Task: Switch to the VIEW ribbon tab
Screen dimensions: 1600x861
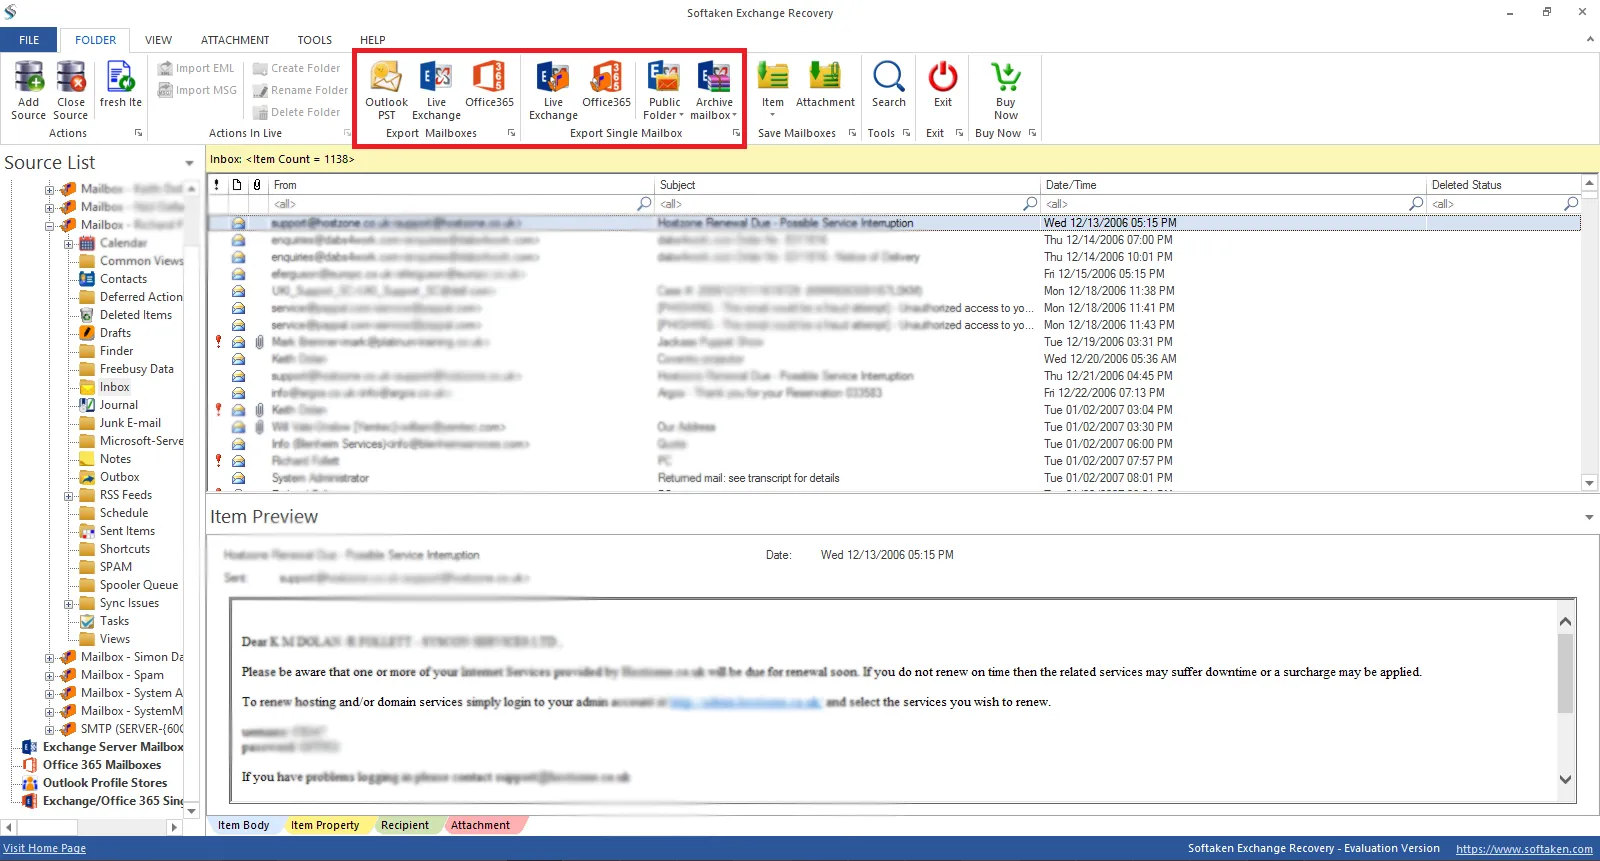Action: tap(158, 40)
